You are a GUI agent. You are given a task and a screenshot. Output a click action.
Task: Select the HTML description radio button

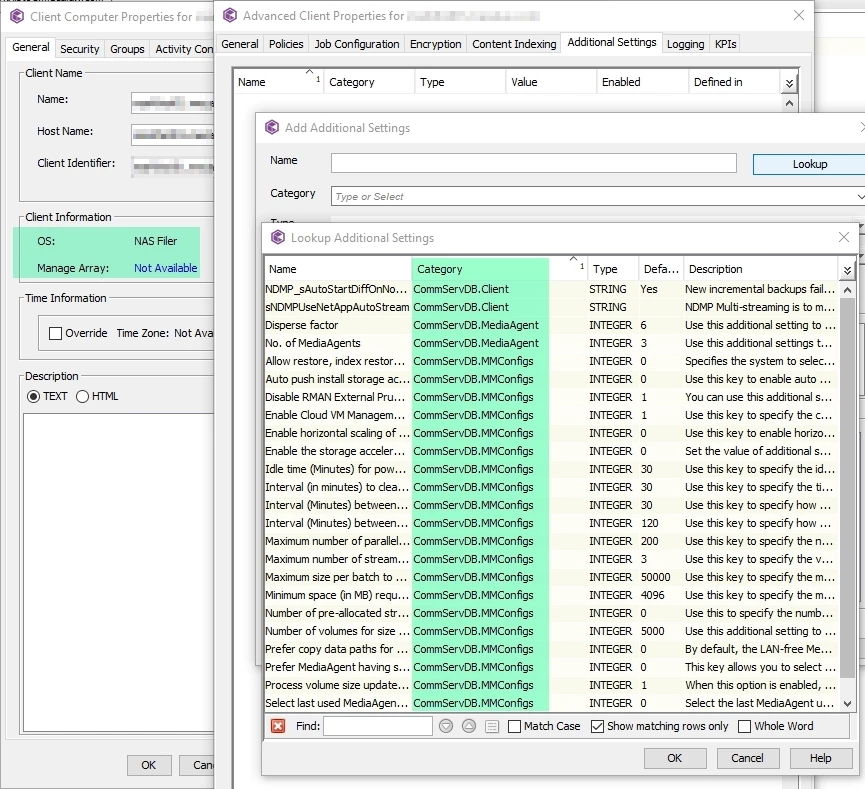click(x=82, y=396)
